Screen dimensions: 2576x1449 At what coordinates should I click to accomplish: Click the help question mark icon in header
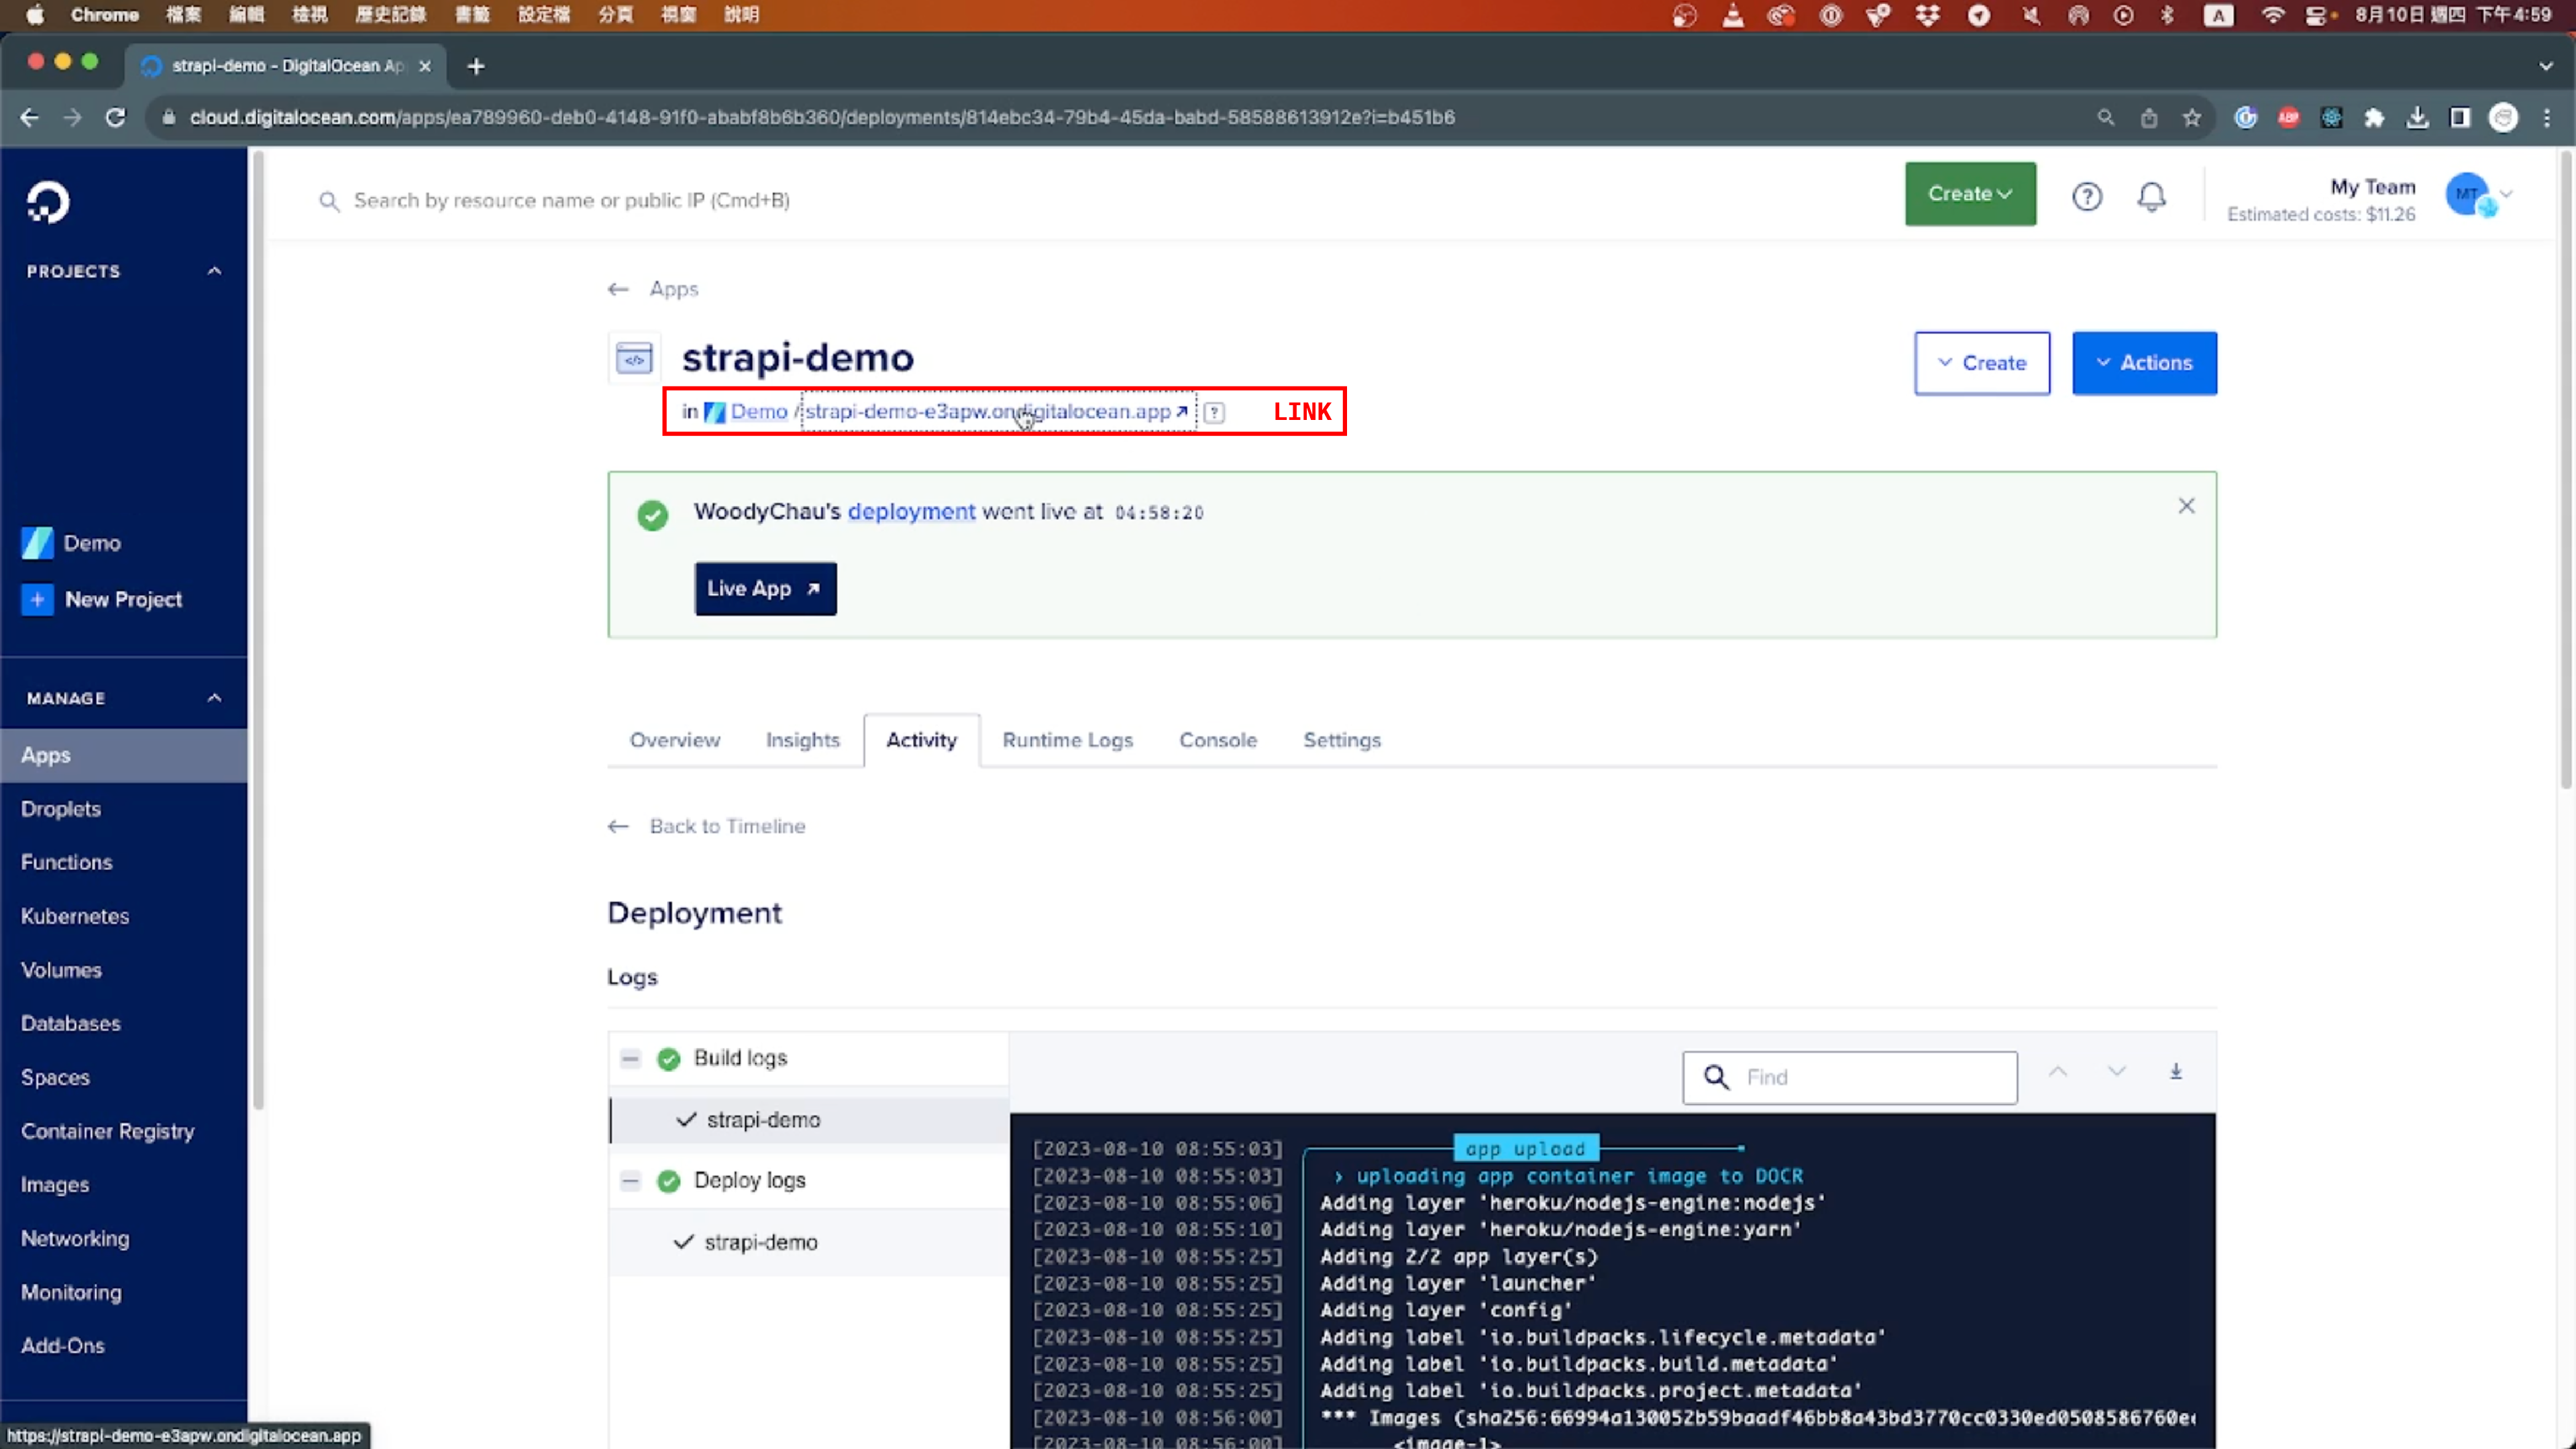(2087, 197)
